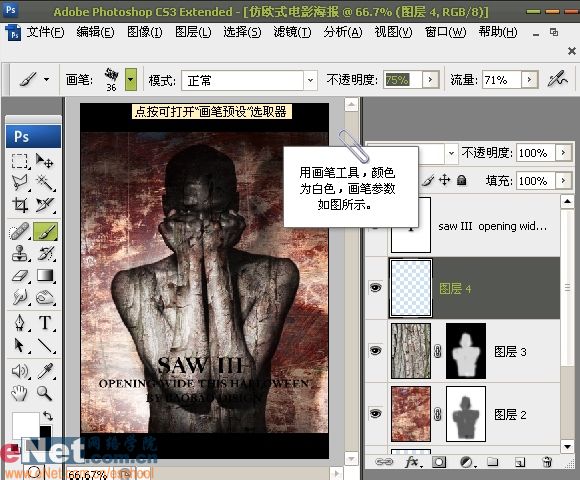Viewport: 580px width, 480px height.
Task: Select the Brush tool in toolbox
Action: click(45, 231)
